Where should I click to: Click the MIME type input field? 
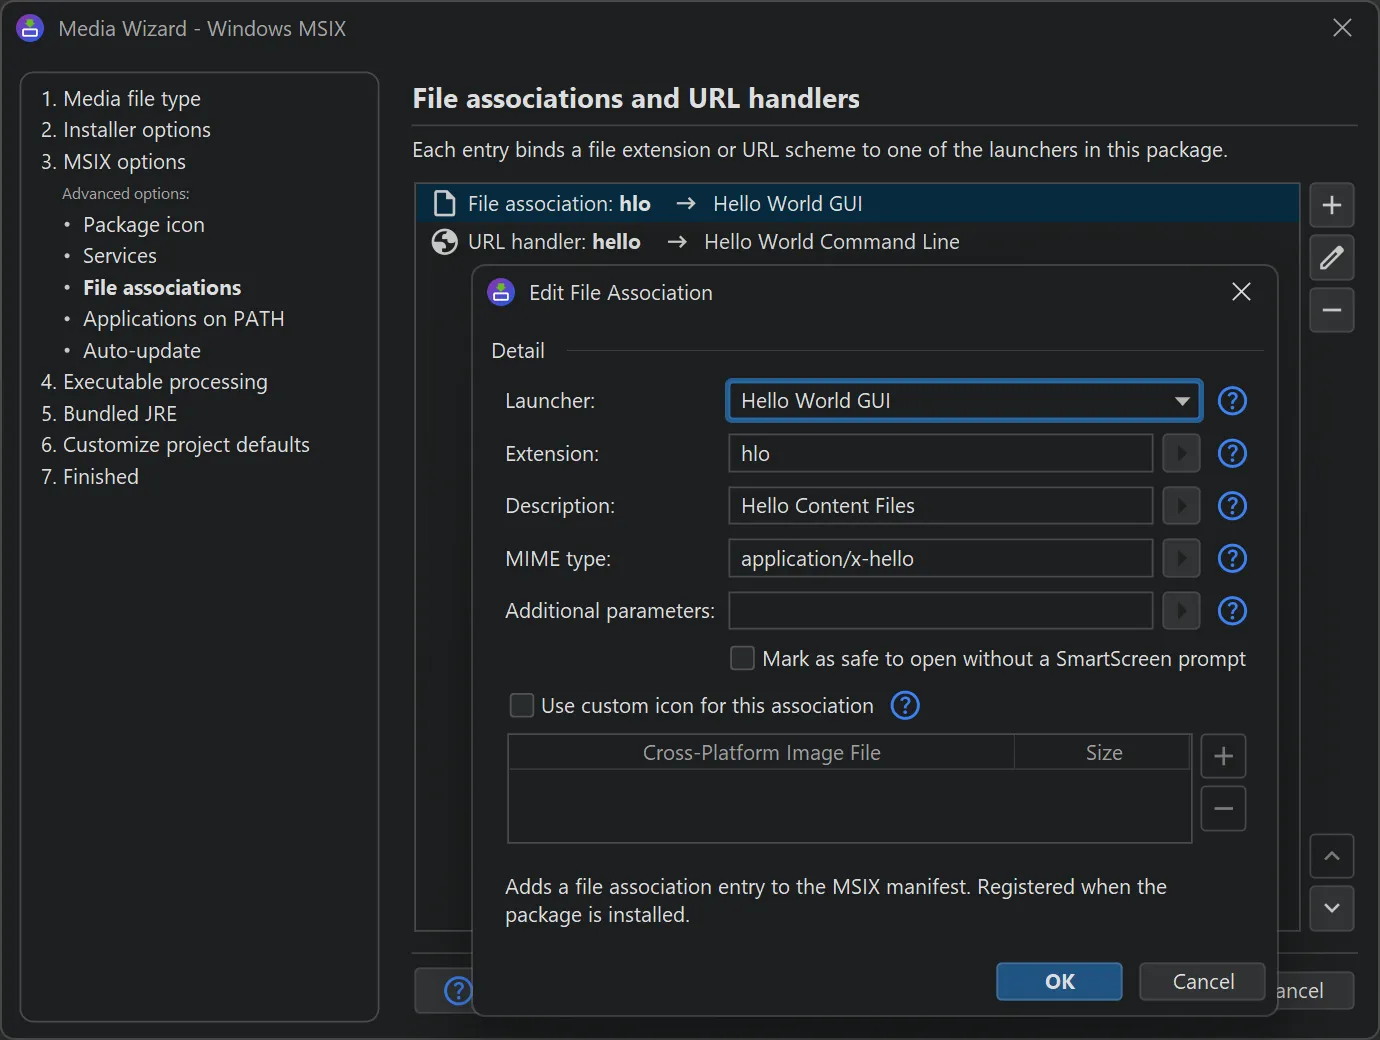[940, 558]
